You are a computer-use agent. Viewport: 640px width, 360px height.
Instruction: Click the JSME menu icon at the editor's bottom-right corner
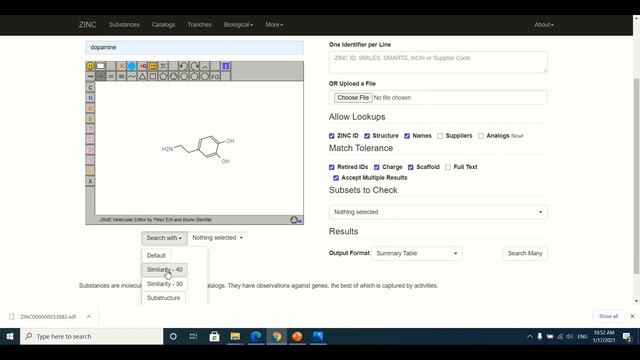click(296, 220)
